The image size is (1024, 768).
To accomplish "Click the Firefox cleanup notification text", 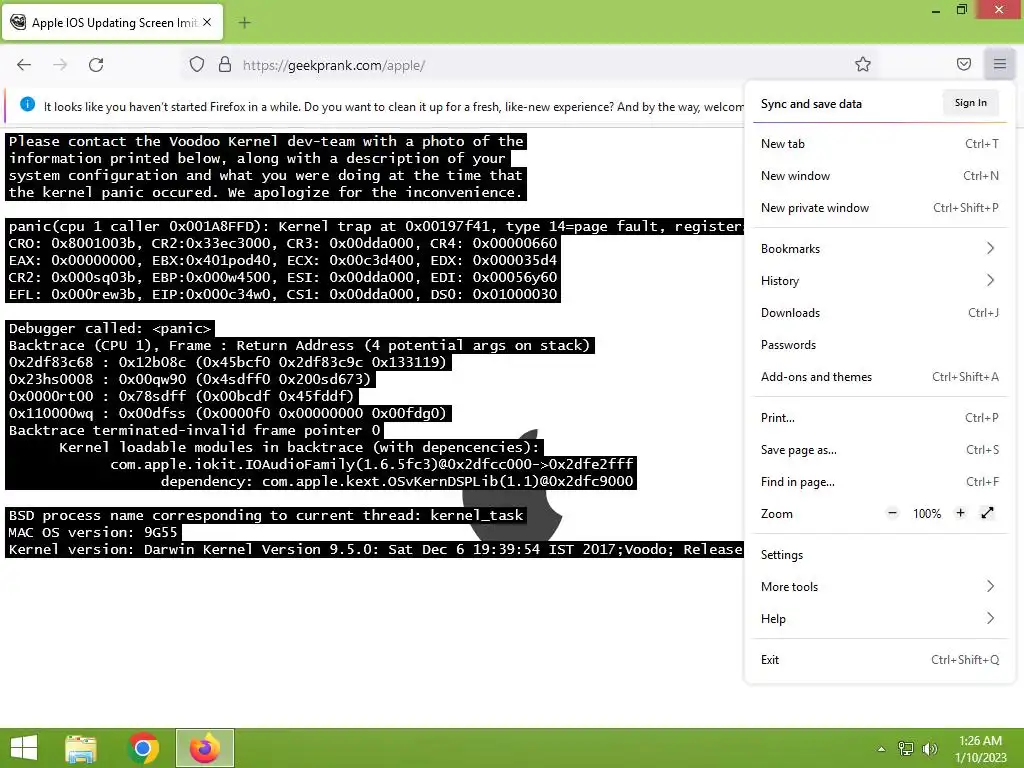I will click(393, 106).
